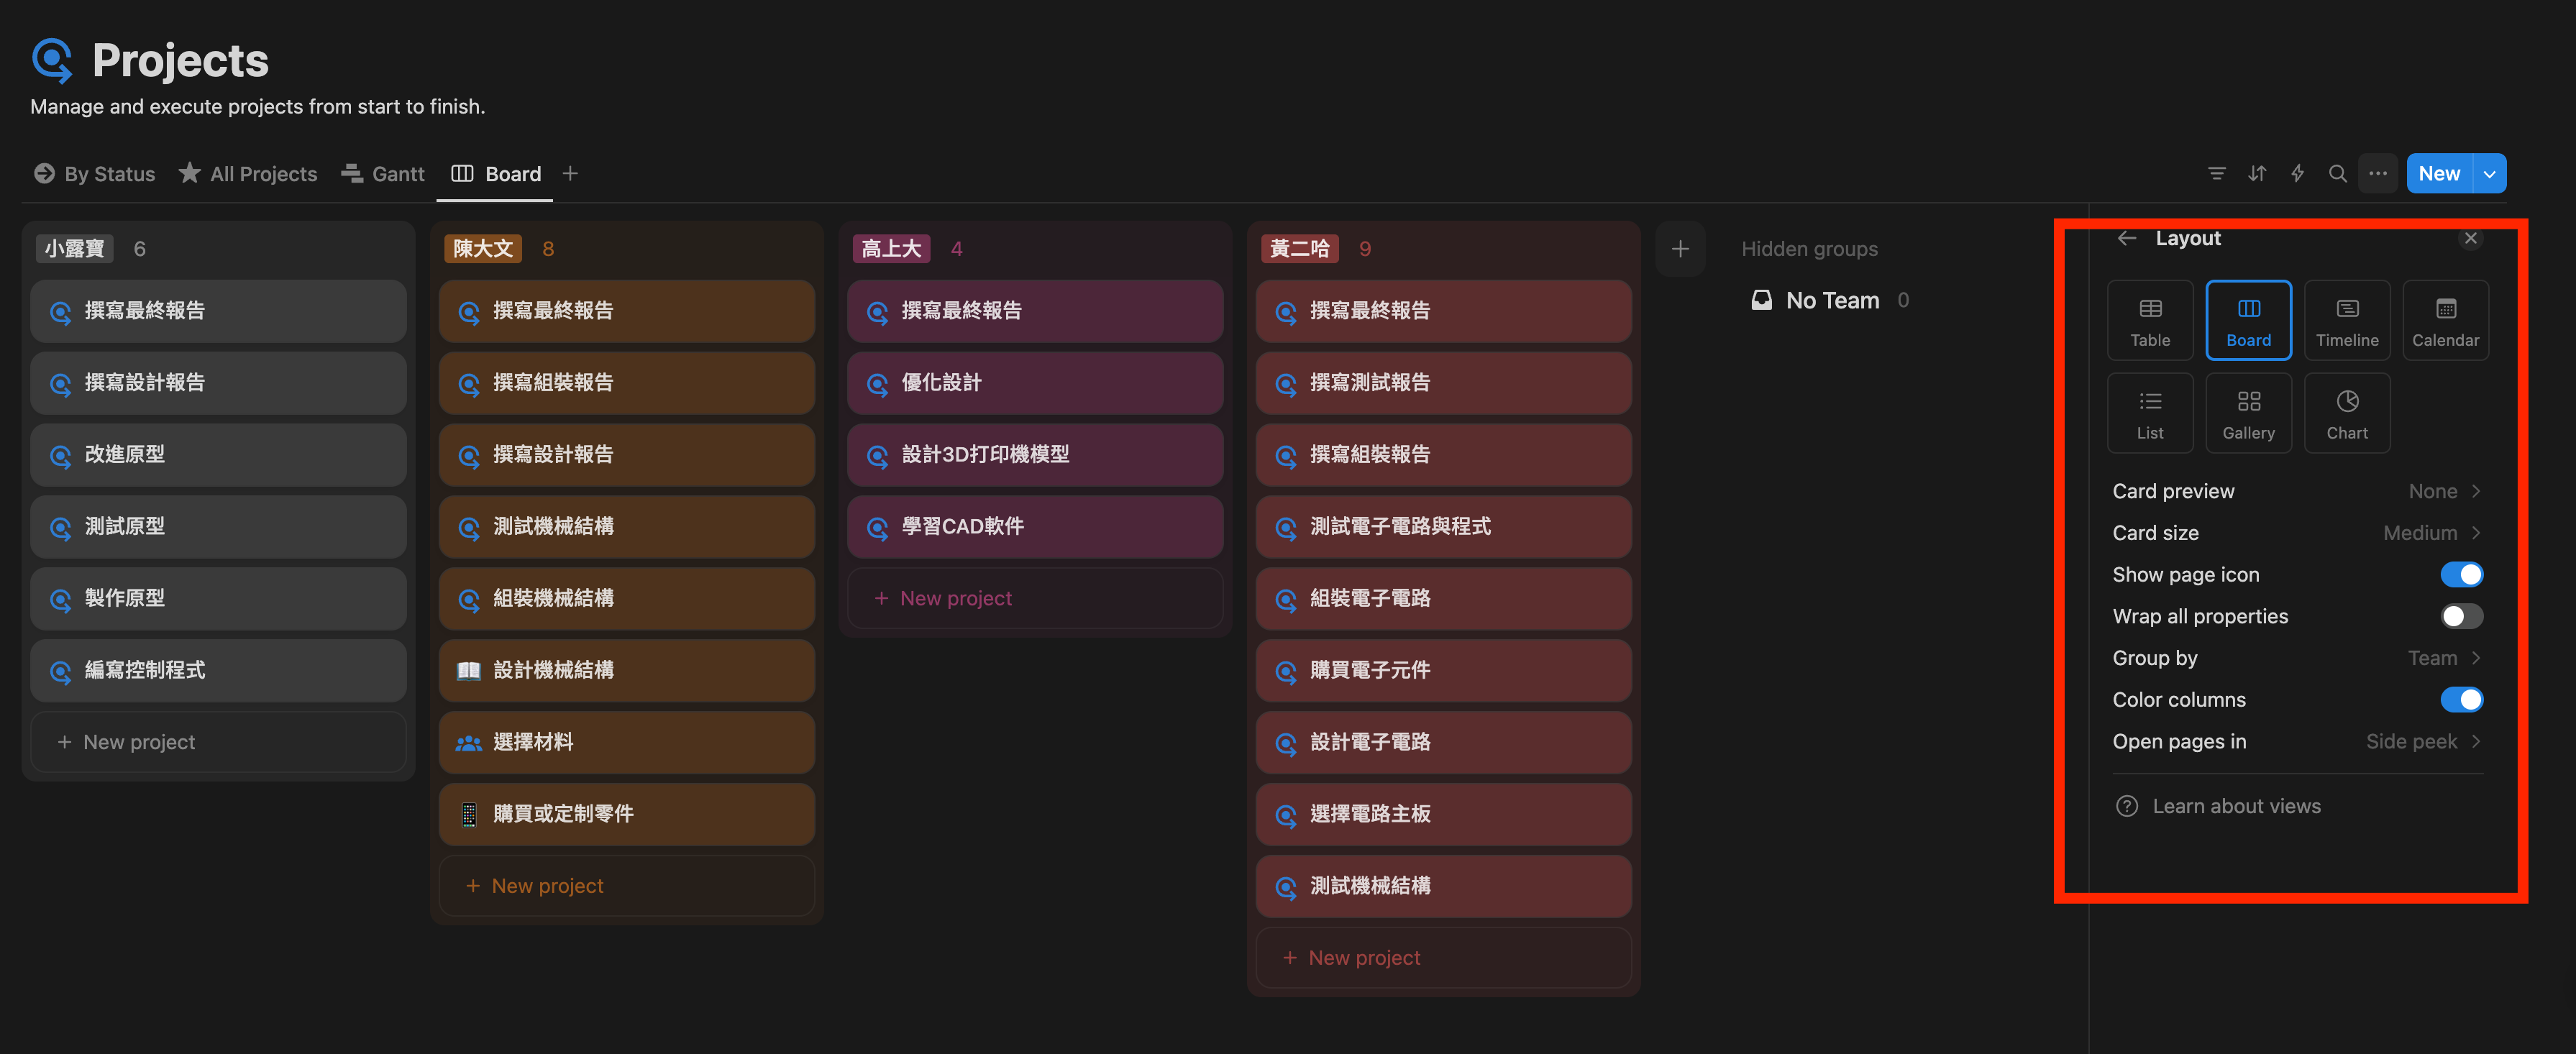Screen dimensions: 2576x1054
Task: Choose the Gallery layout option
Action: [2248, 413]
